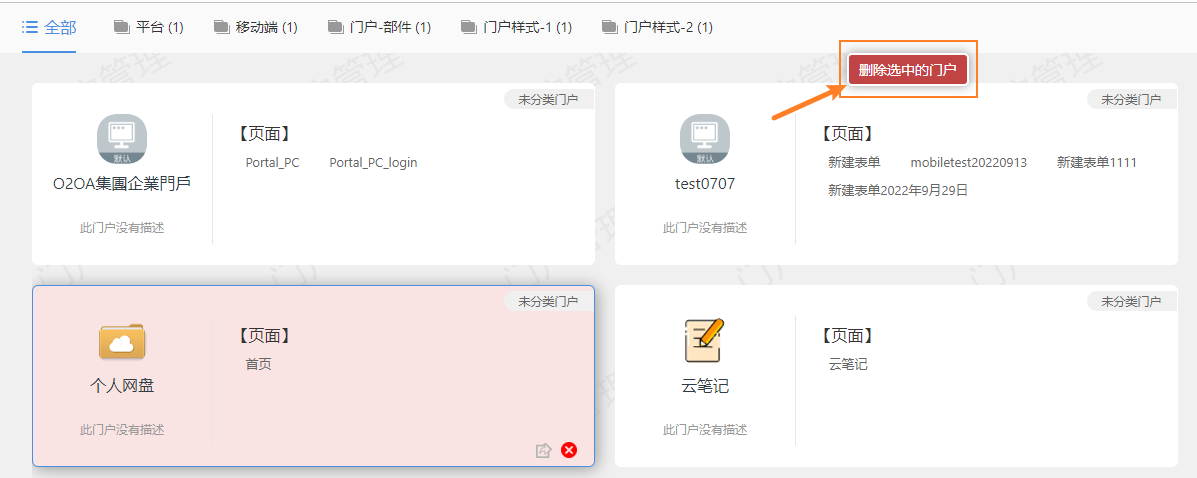Open the Portal_PC page link
Screen dimensions: 1197x478
[x=272, y=162]
